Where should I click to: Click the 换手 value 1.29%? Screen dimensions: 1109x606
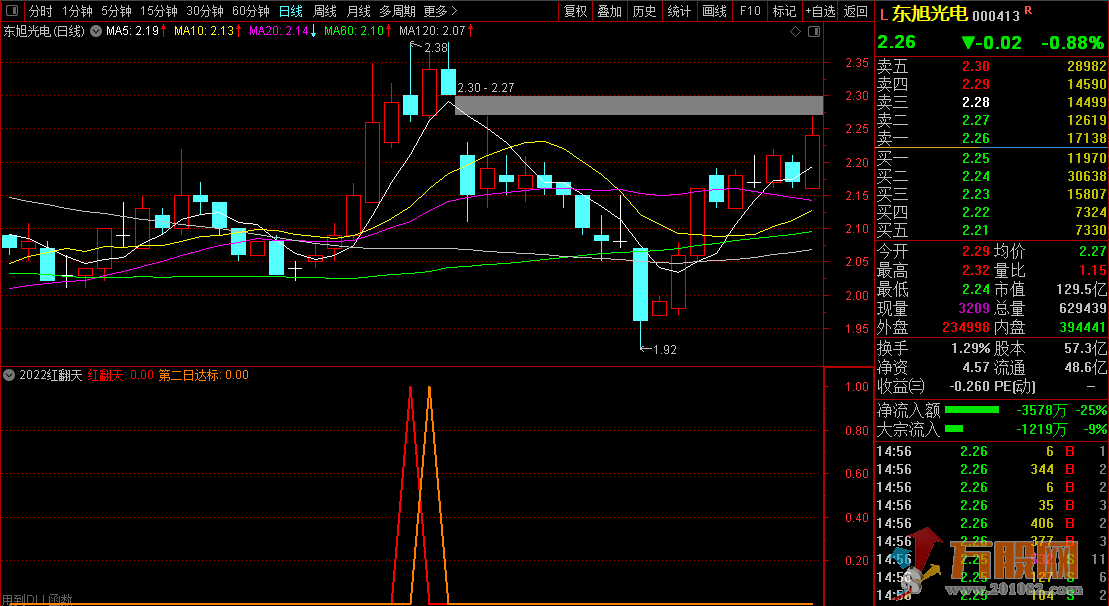click(x=970, y=349)
